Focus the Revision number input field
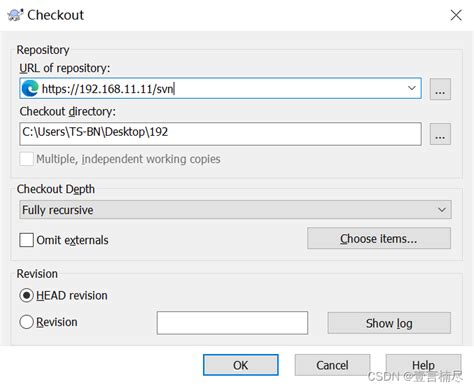 [x=232, y=323]
